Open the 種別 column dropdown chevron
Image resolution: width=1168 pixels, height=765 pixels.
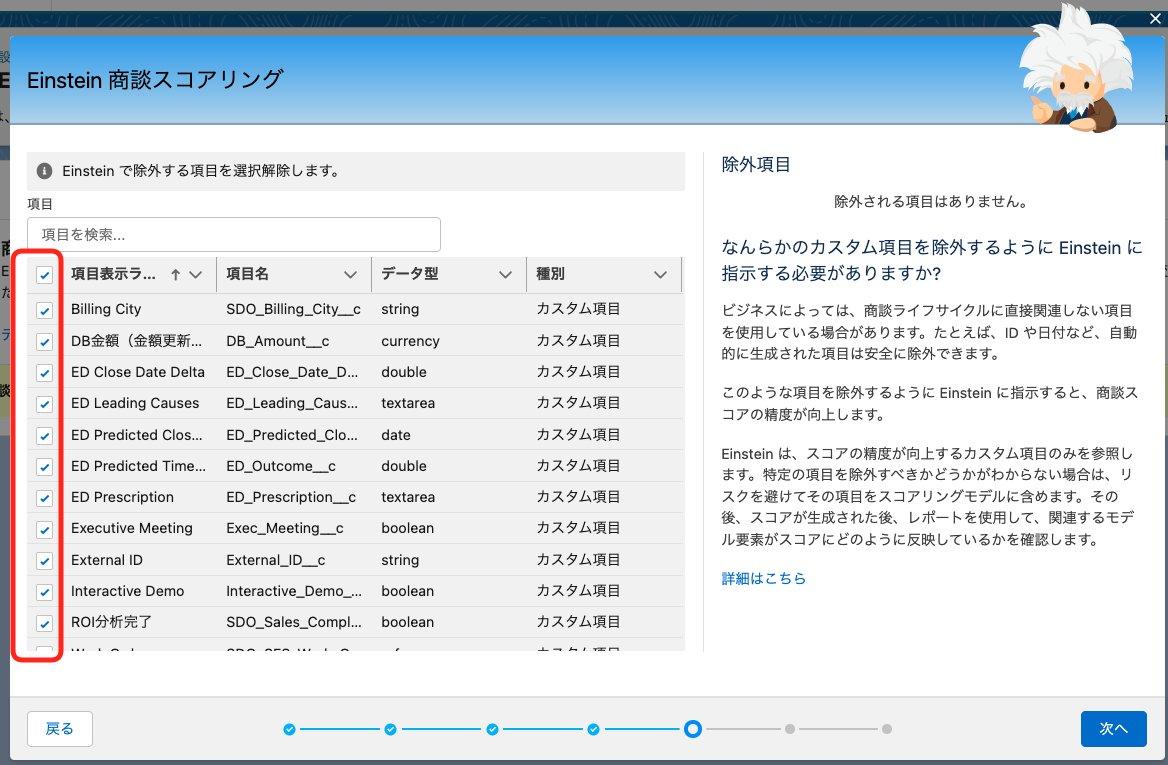(x=660, y=274)
